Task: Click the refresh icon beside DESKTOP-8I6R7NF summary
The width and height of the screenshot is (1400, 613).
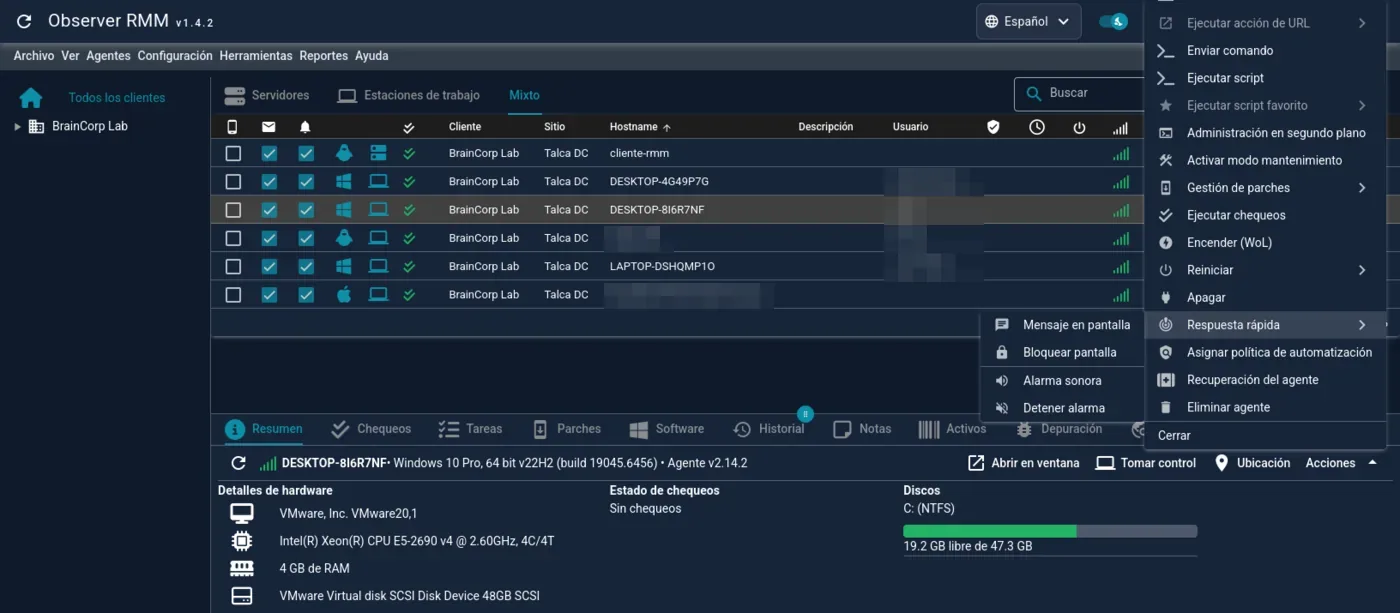Action: (238, 463)
